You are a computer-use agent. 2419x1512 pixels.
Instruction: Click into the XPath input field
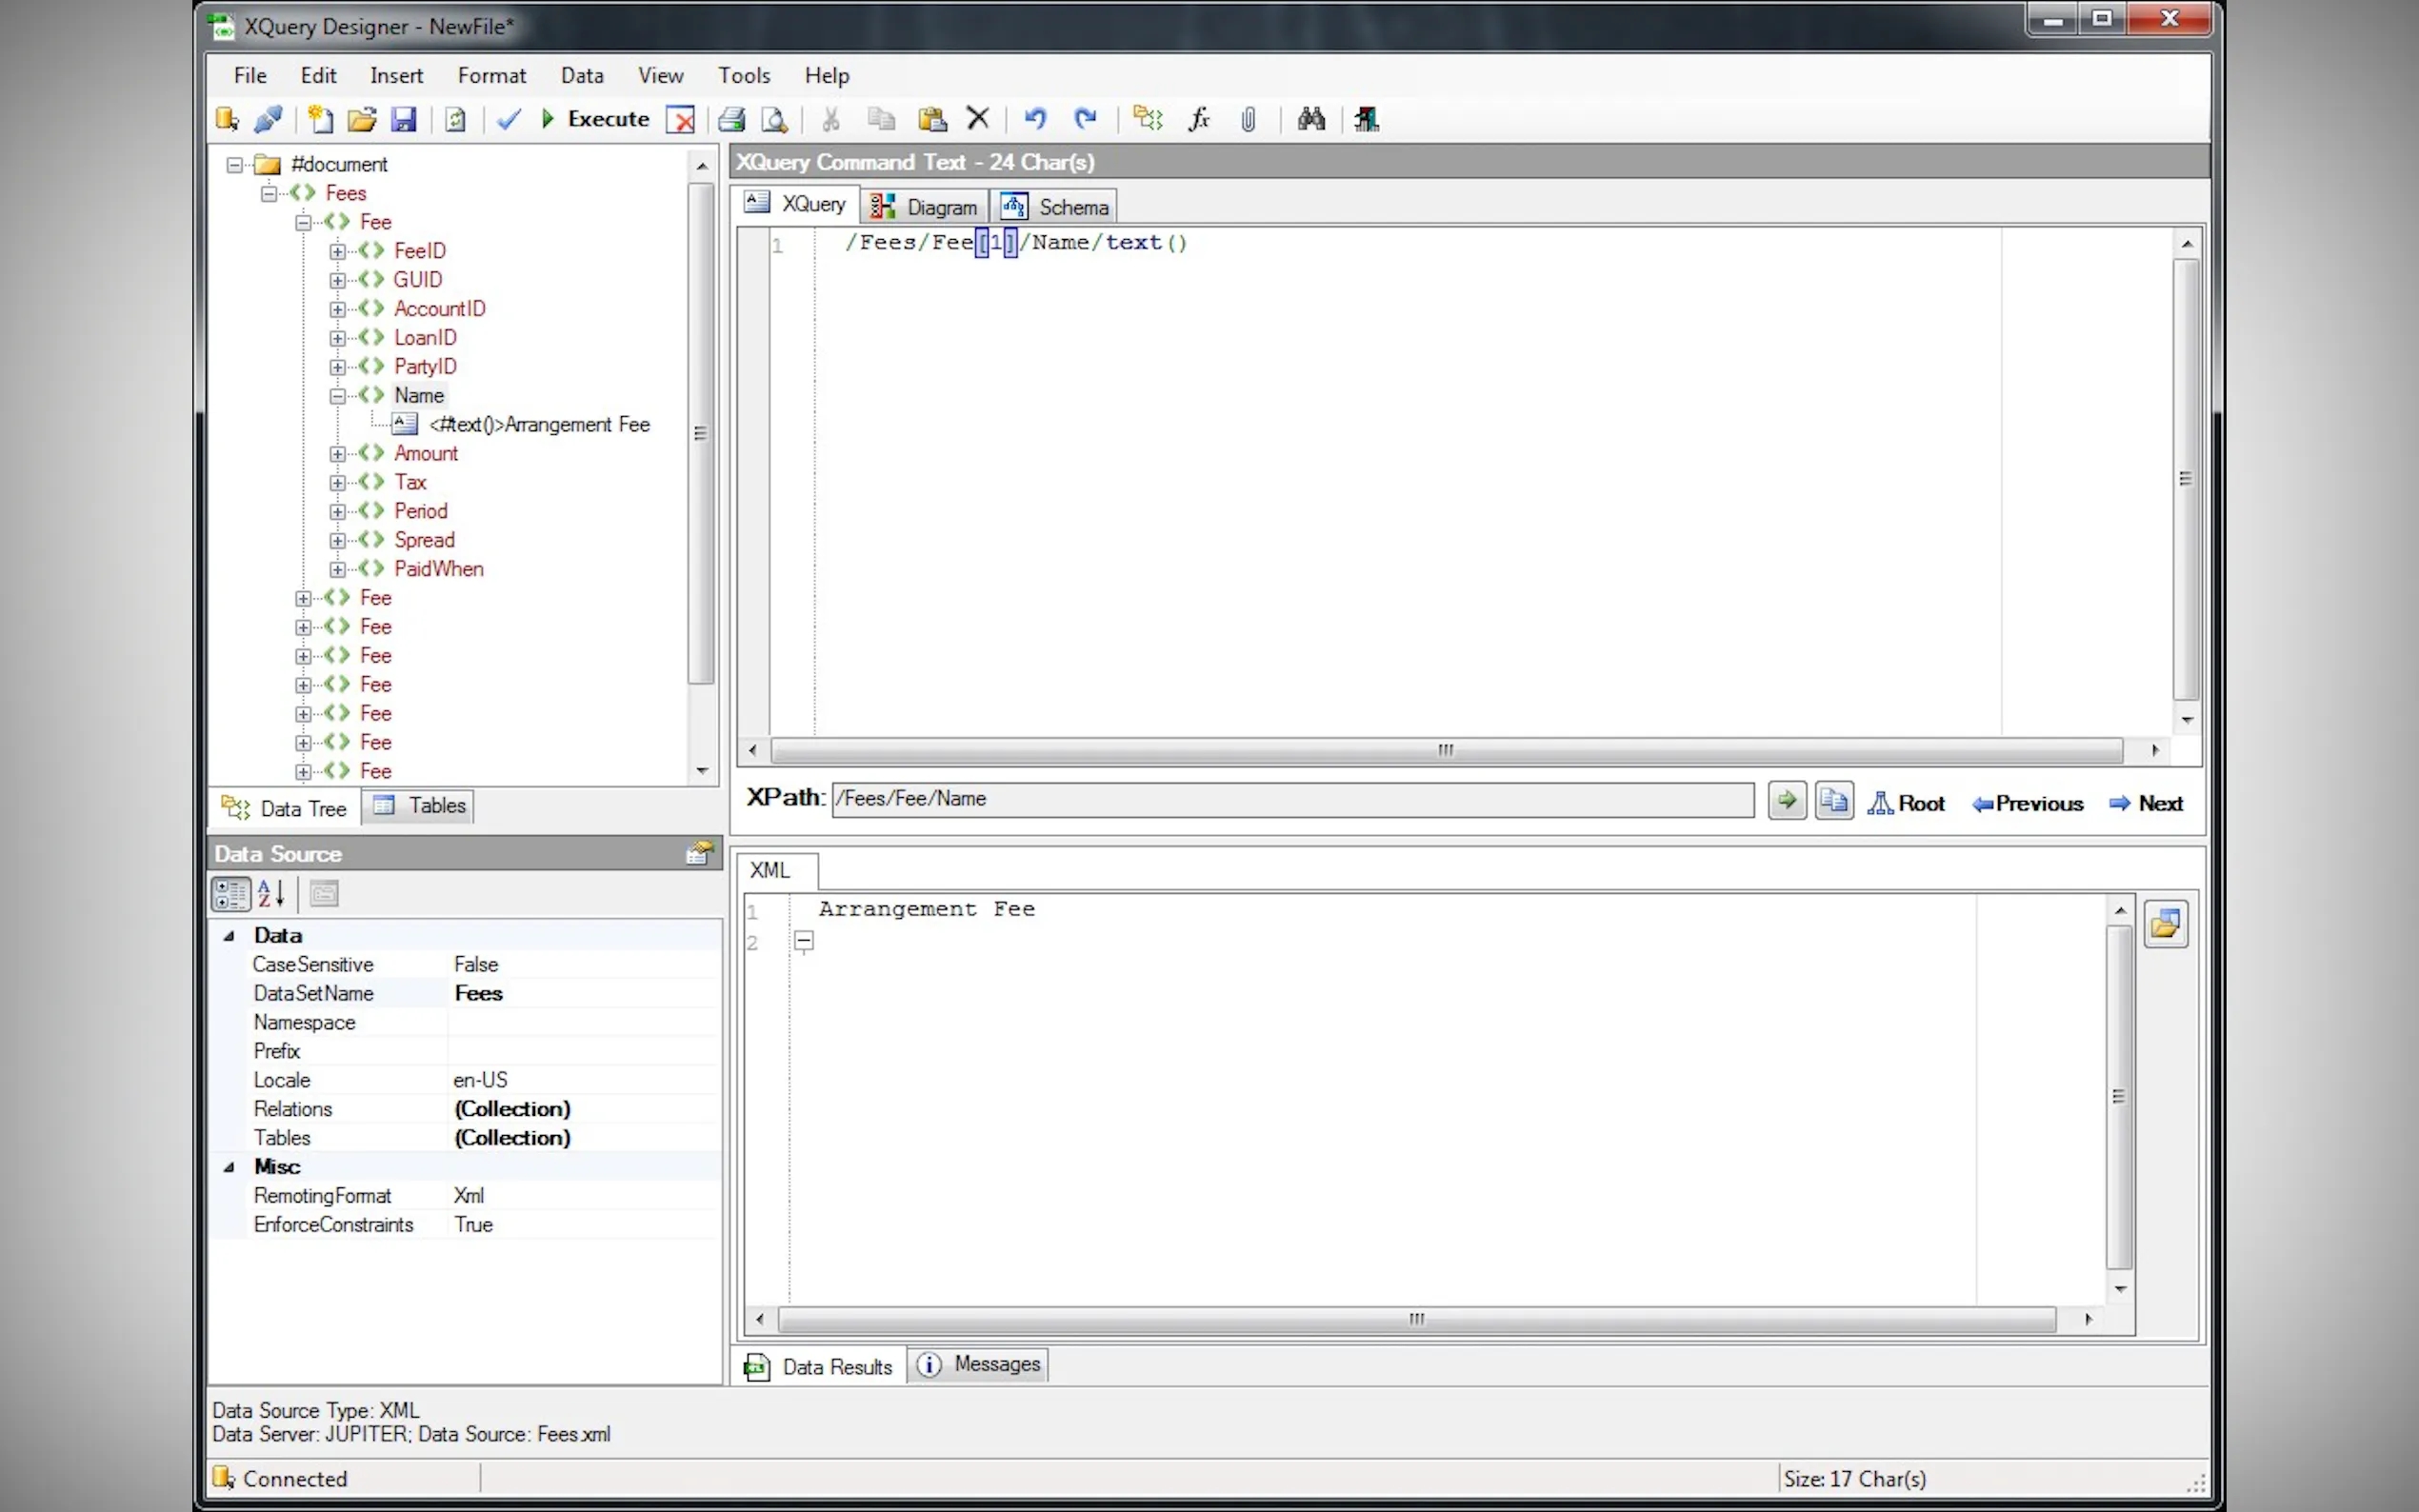(1290, 799)
